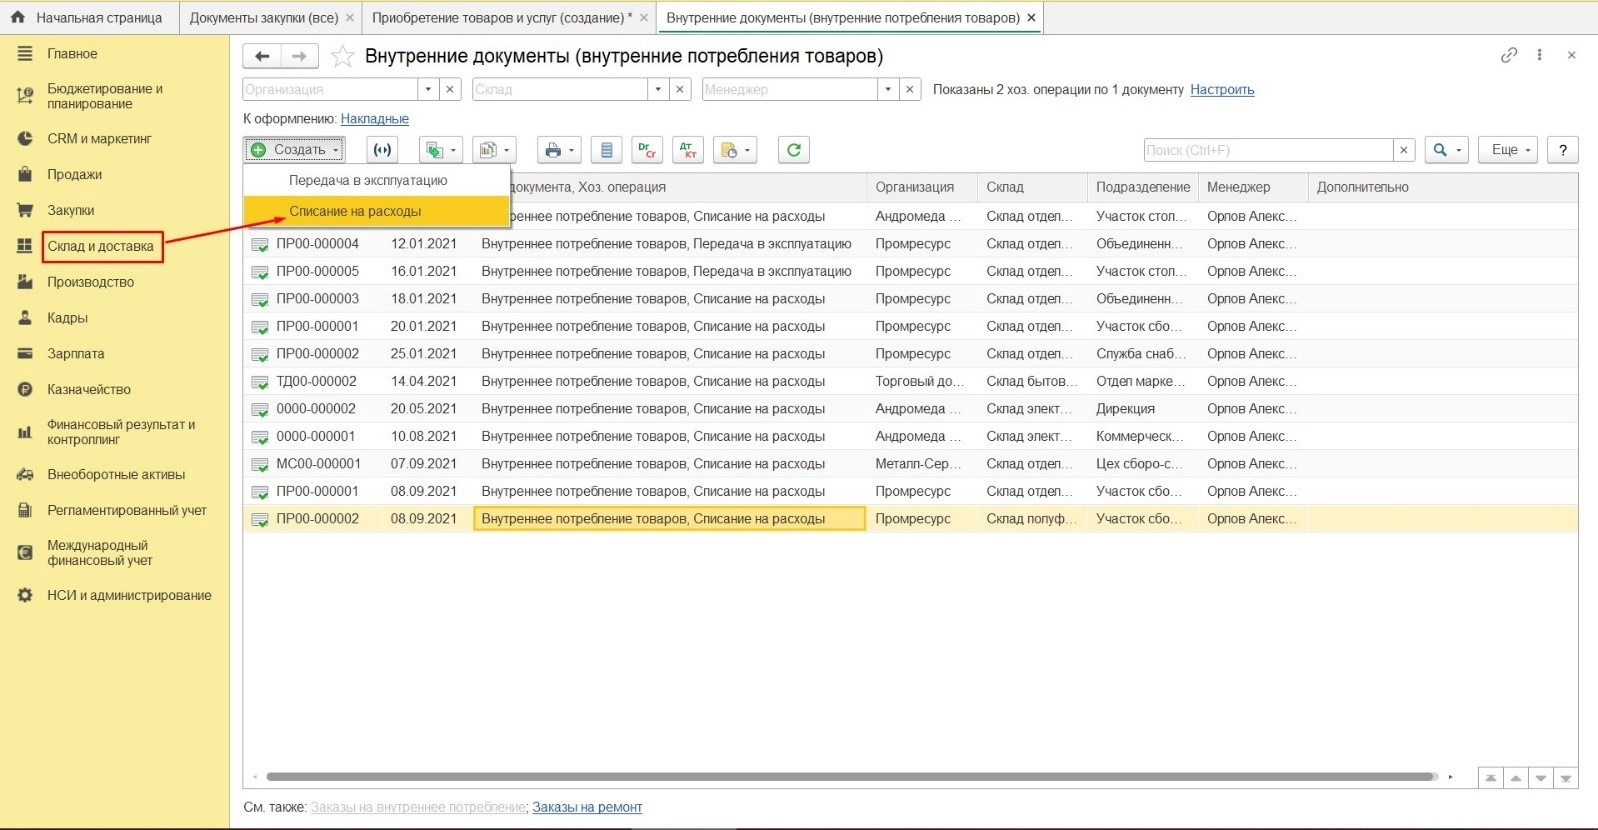
Task: Close the Приобретение товаров и услуг tab
Action: click(644, 18)
